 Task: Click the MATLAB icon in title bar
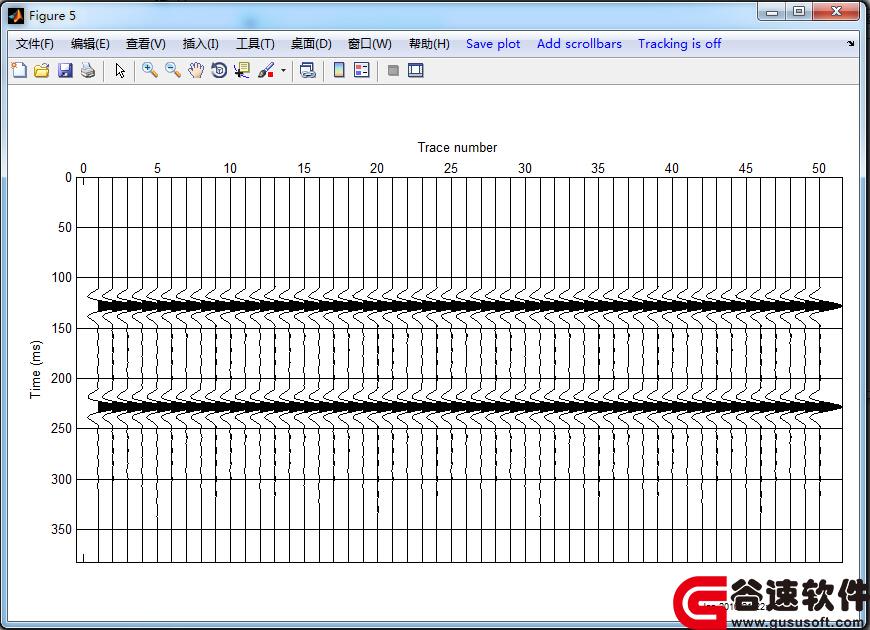16,16
